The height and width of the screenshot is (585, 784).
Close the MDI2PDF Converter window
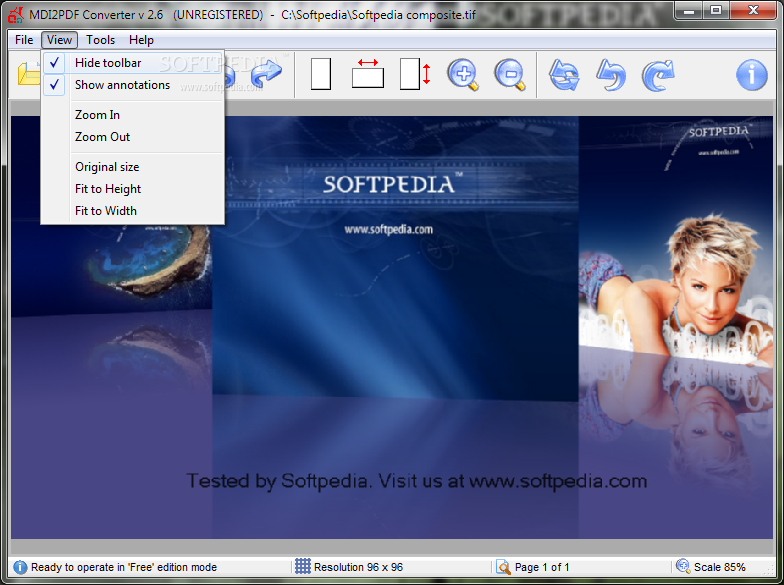(x=753, y=10)
